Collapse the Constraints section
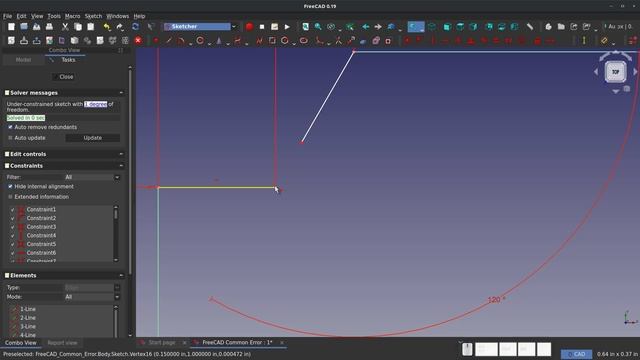640x360 pixels. [121, 166]
